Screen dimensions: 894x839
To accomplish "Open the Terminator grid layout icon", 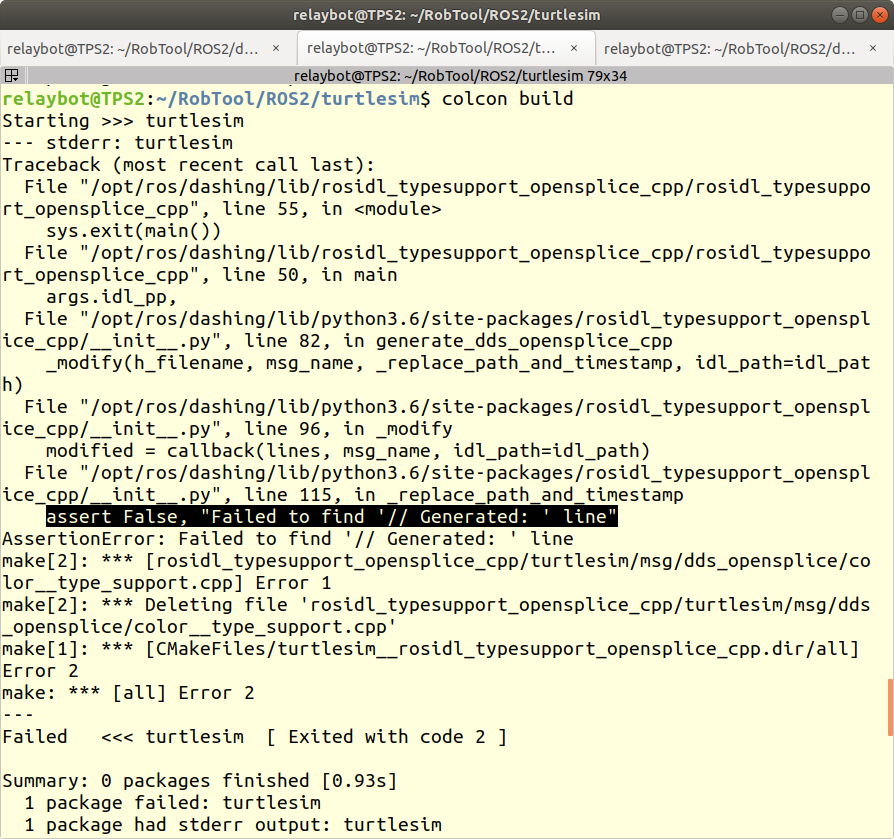I will [11, 75].
